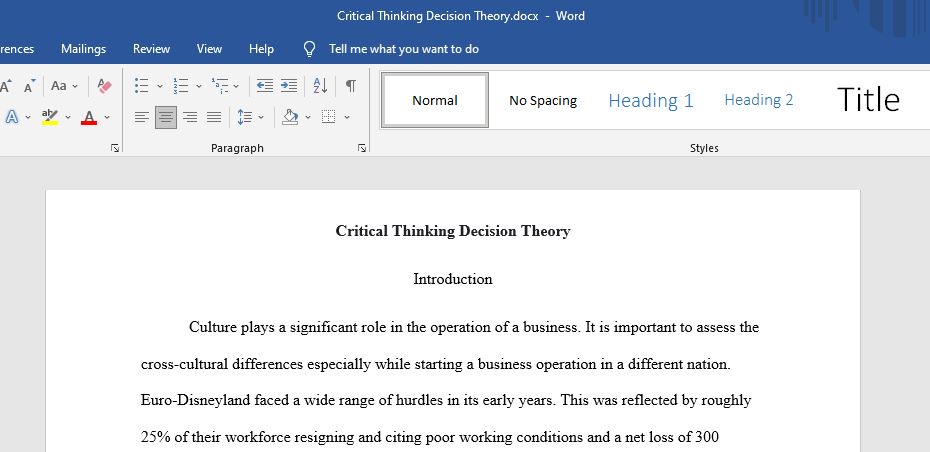
Task: Align text left
Action: coord(141,117)
